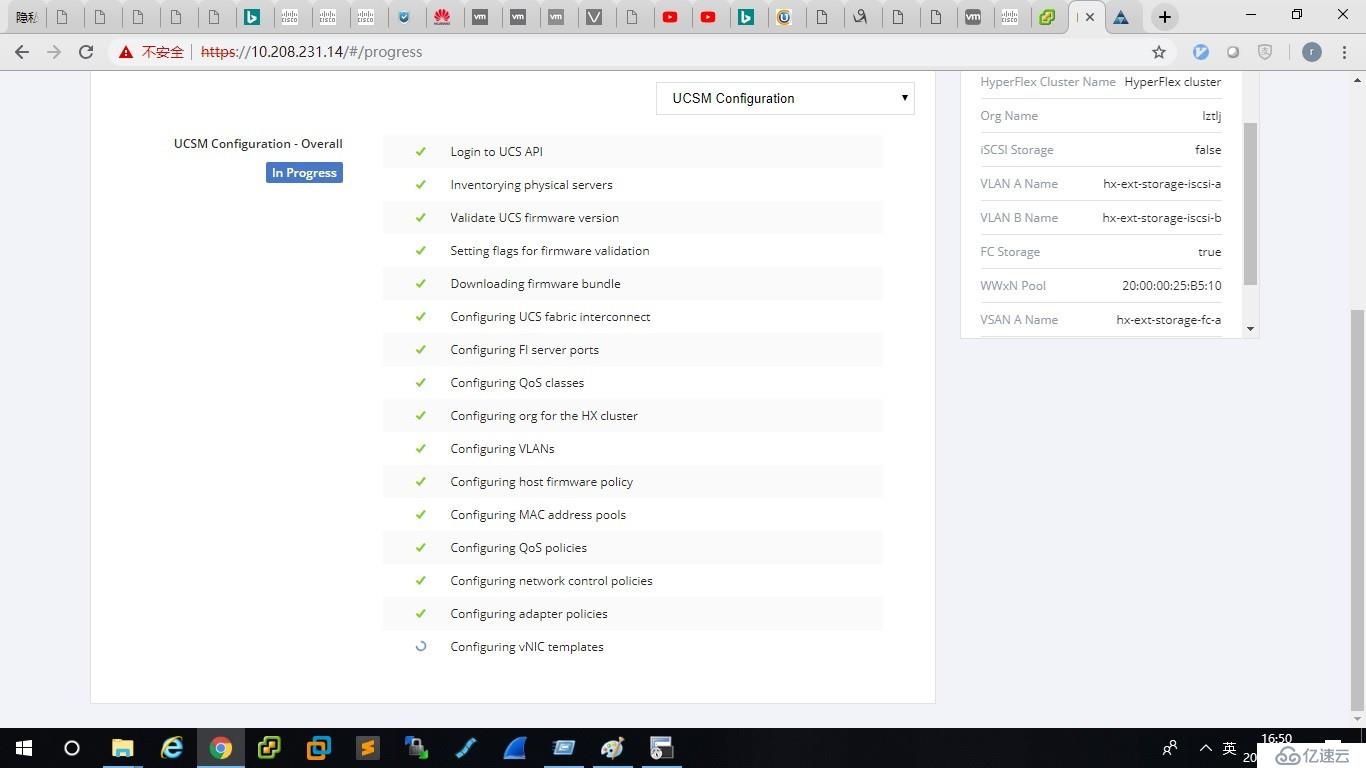Select "Configuring org for the HX cluster"
The width and height of the screenshot is (1366, 768).
coord(544,416)
